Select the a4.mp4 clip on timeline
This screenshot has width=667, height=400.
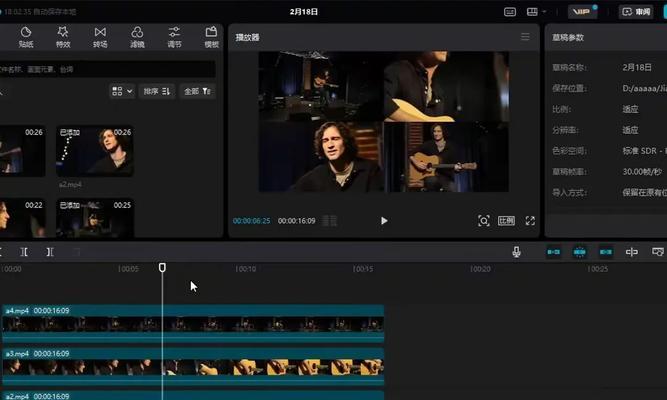point(193,323)
